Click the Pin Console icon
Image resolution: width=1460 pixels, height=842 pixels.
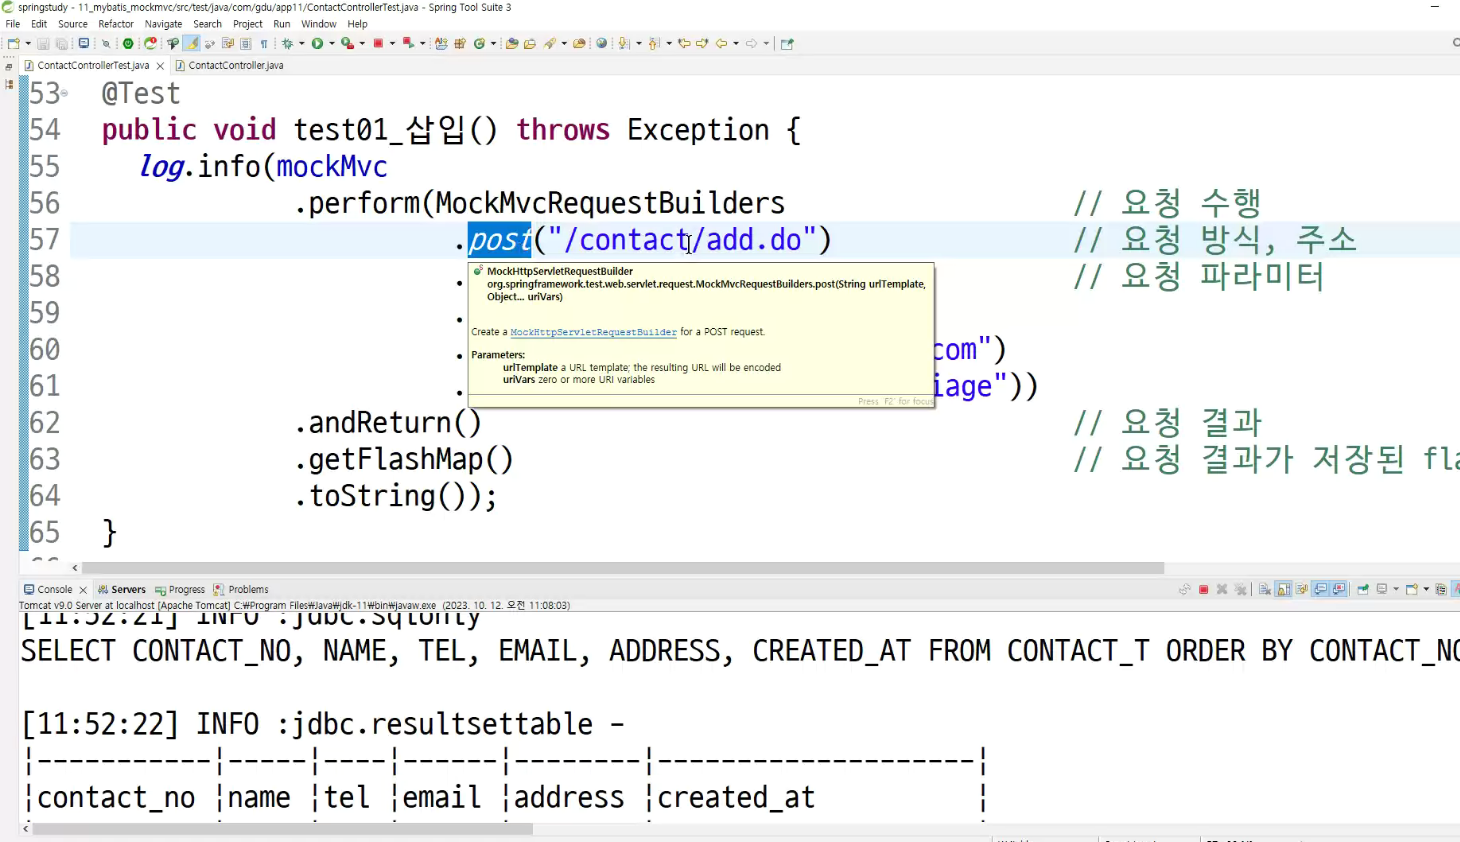pos(1363,589)
